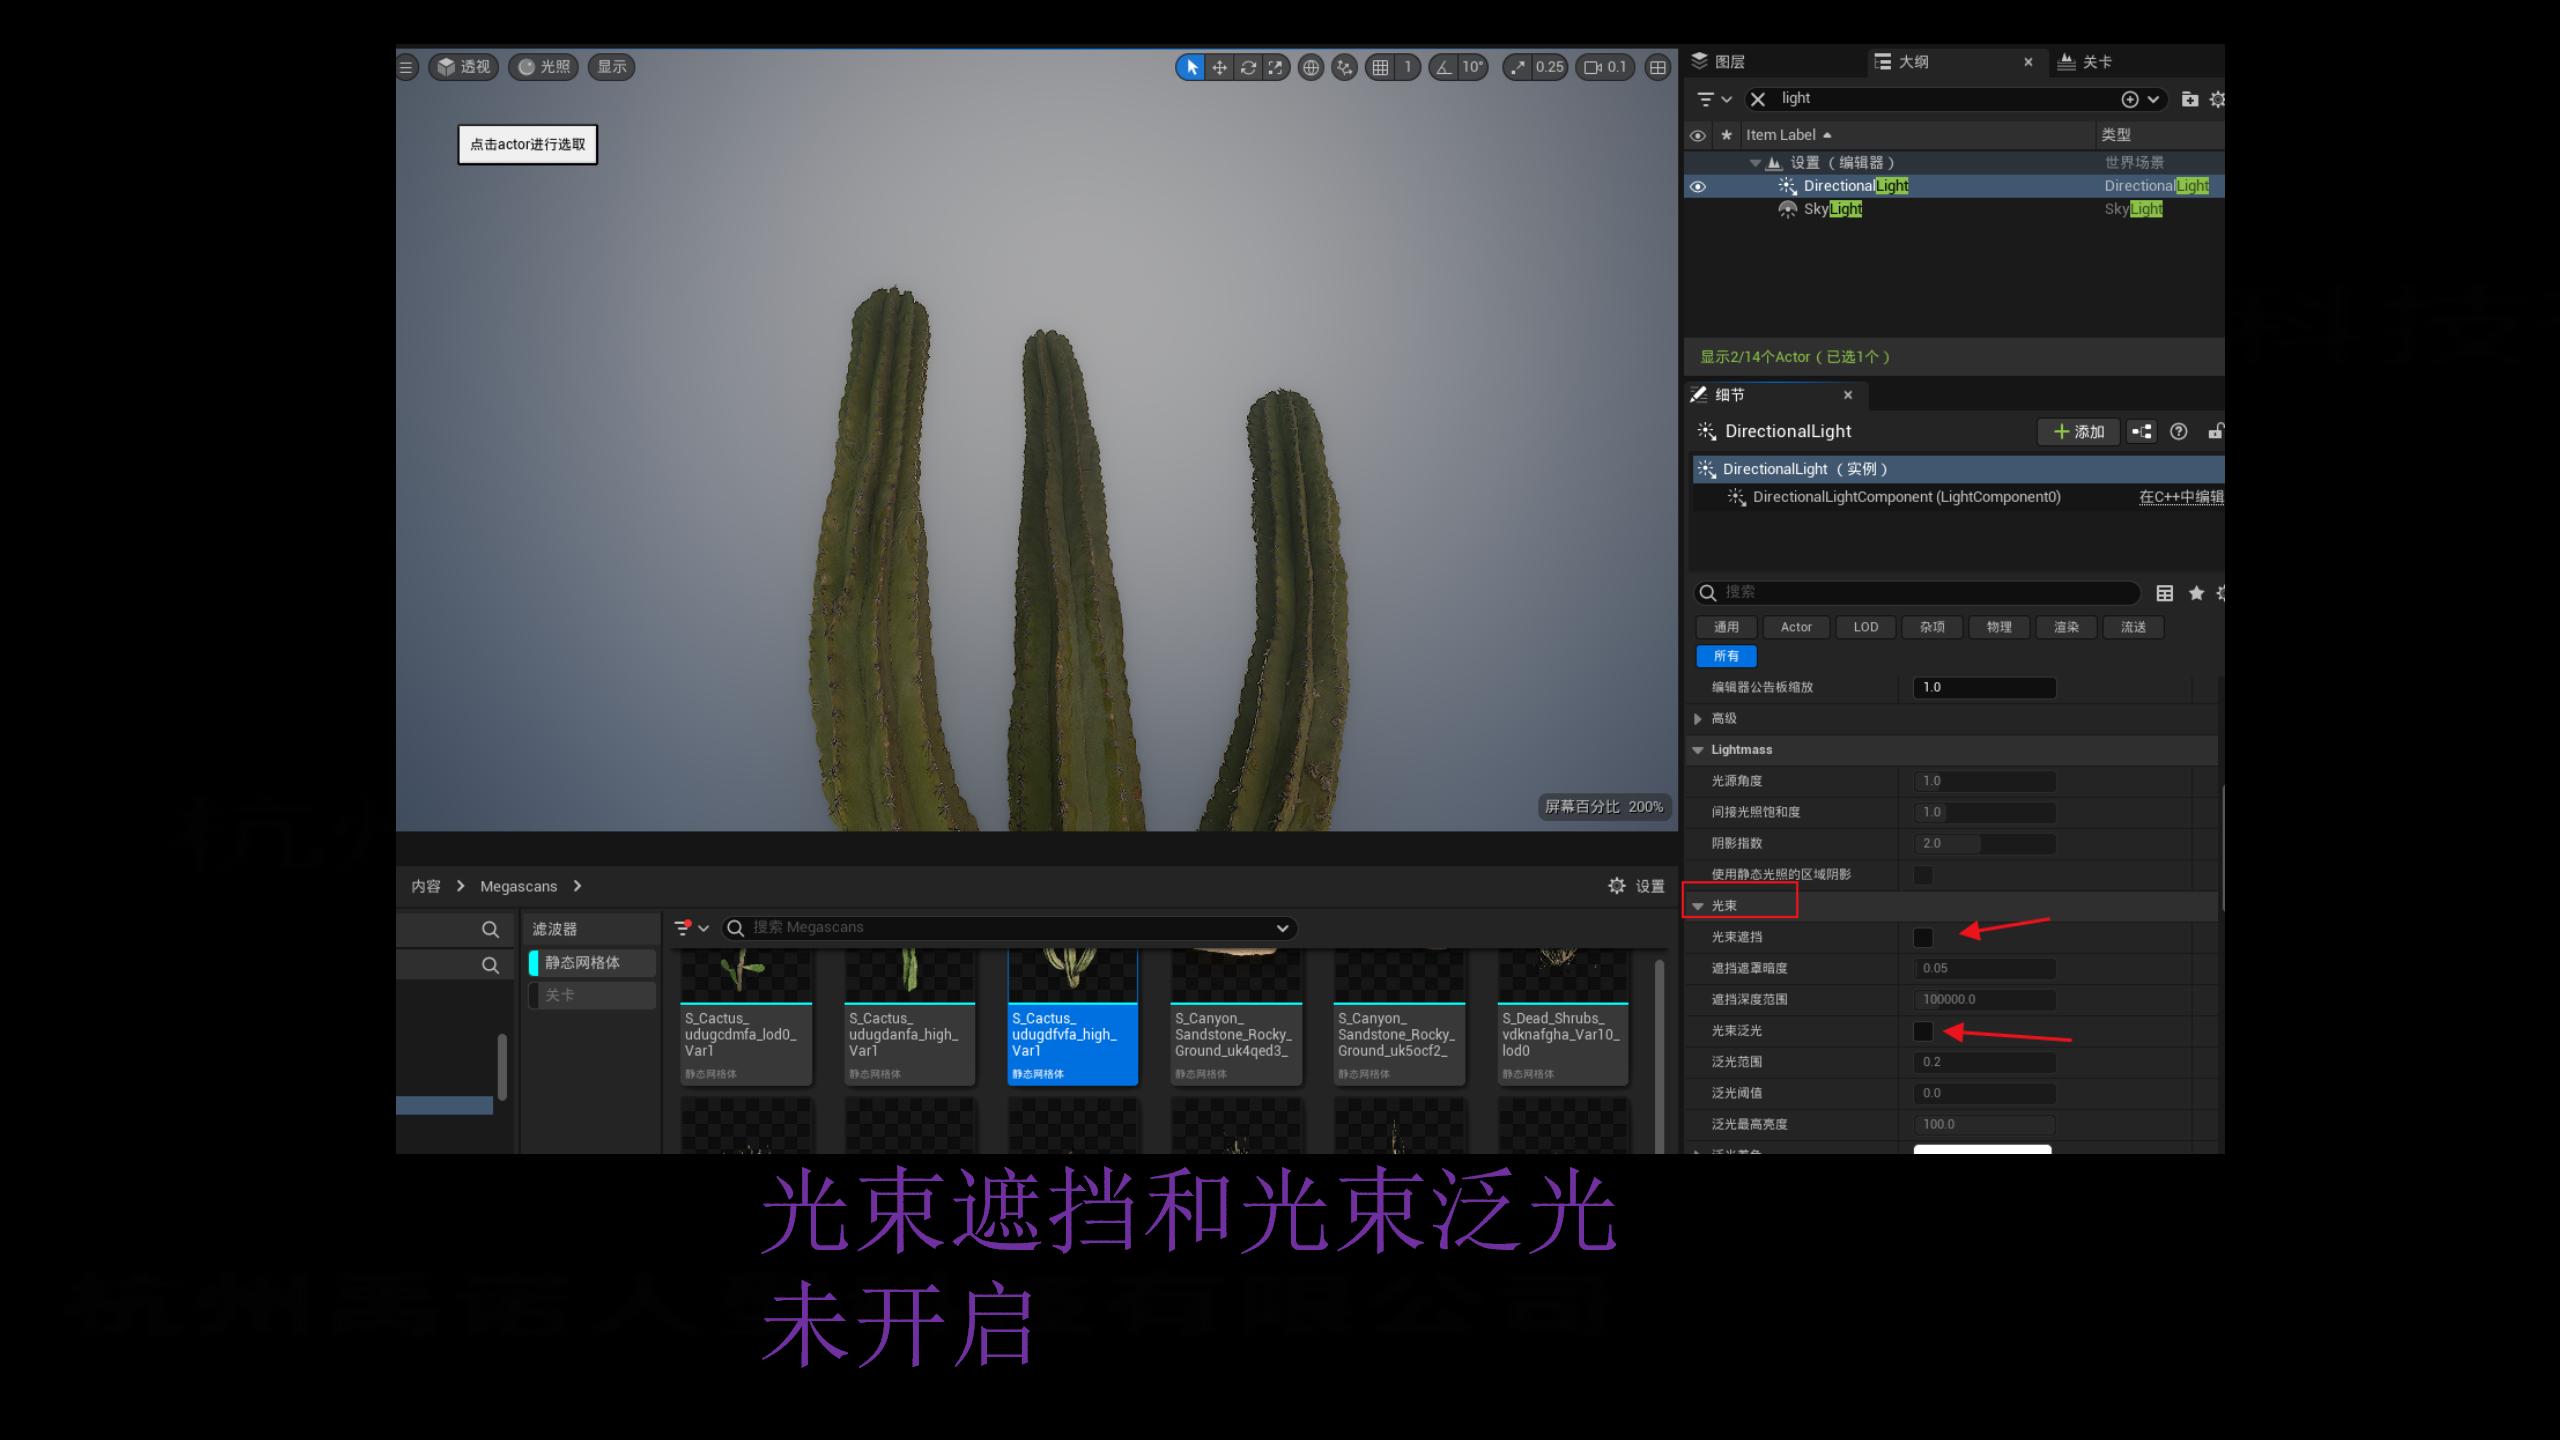Open the 光照 lit view mode menu
Viewport: 2560px width, 1440px height.
(543, 67)
